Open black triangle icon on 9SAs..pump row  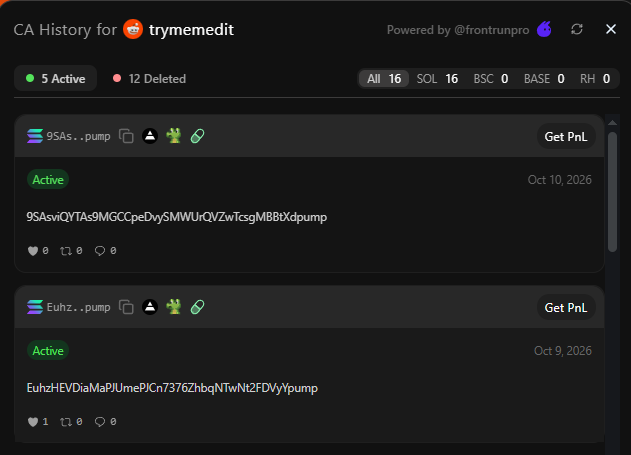[x=150, y=136]
